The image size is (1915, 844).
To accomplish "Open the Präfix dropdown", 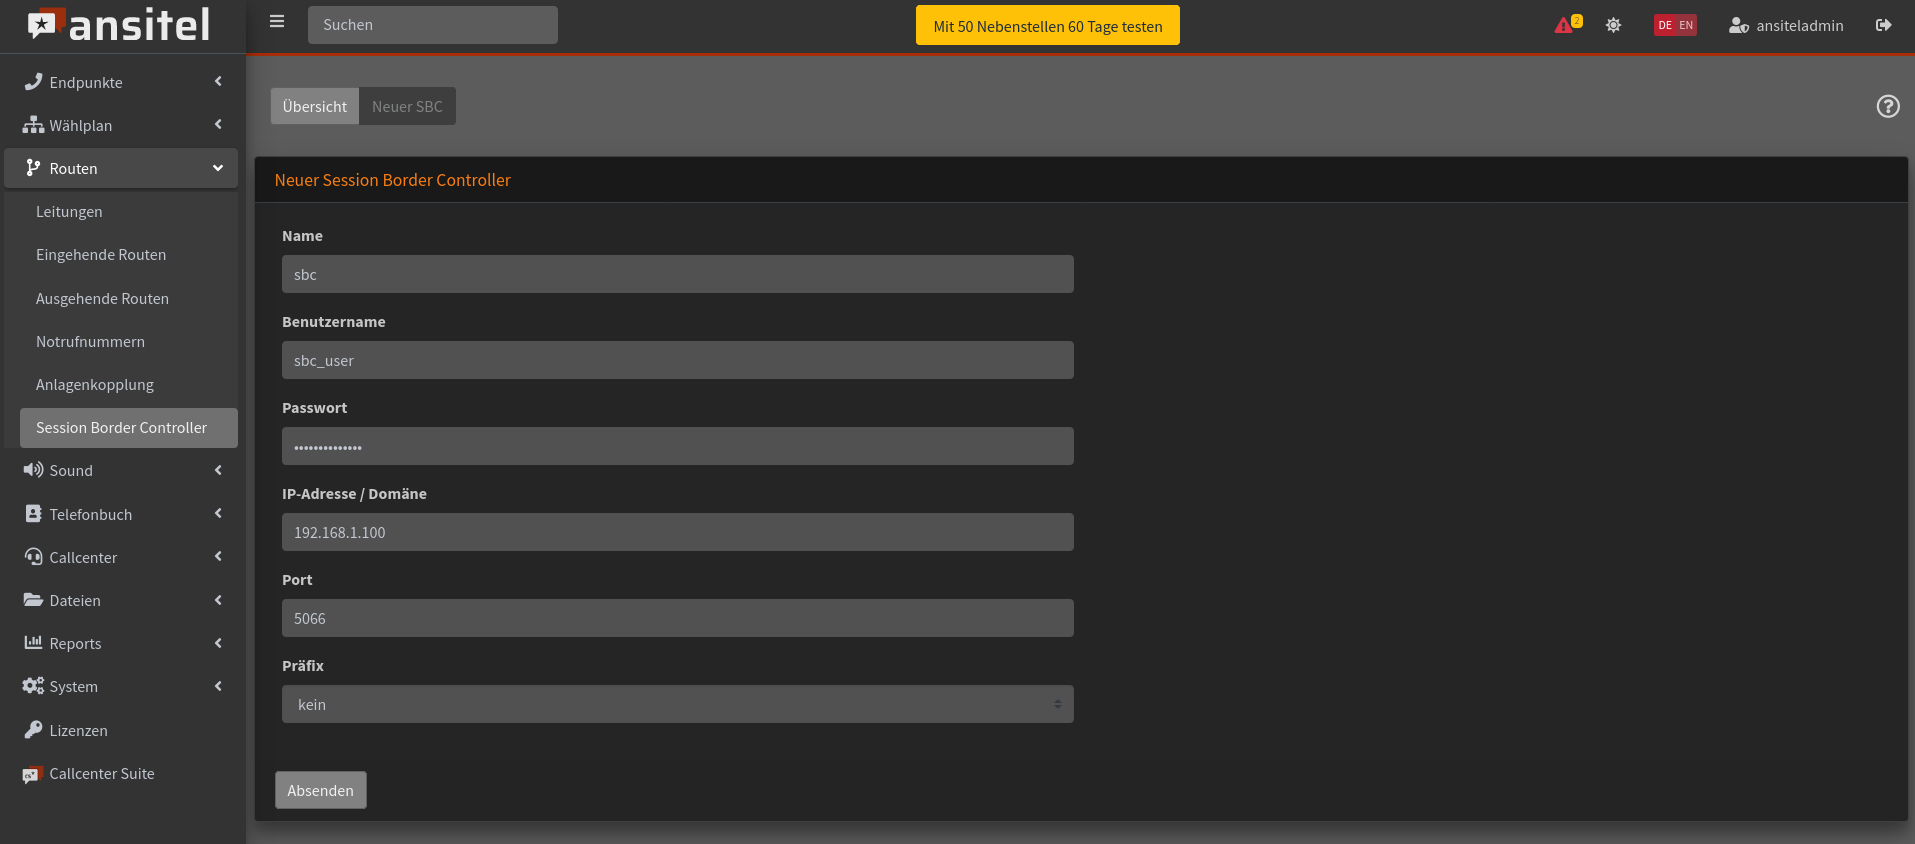I will click(x=677, y=704).
